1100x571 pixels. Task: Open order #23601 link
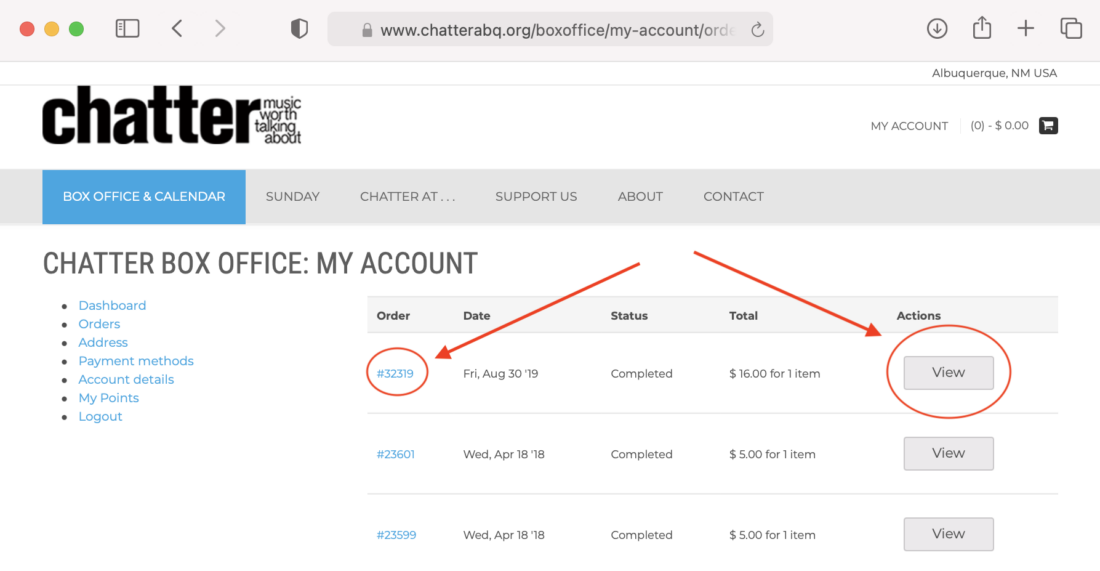[396, 455]
